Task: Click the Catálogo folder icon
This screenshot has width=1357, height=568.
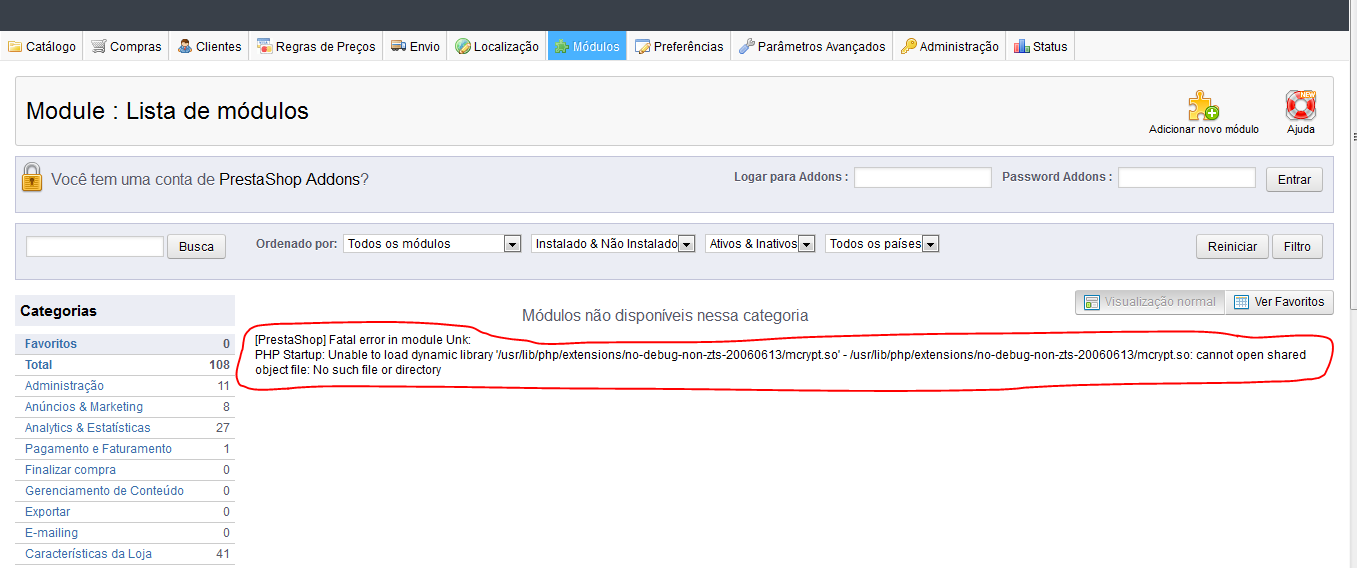Action: pos(15,46)
